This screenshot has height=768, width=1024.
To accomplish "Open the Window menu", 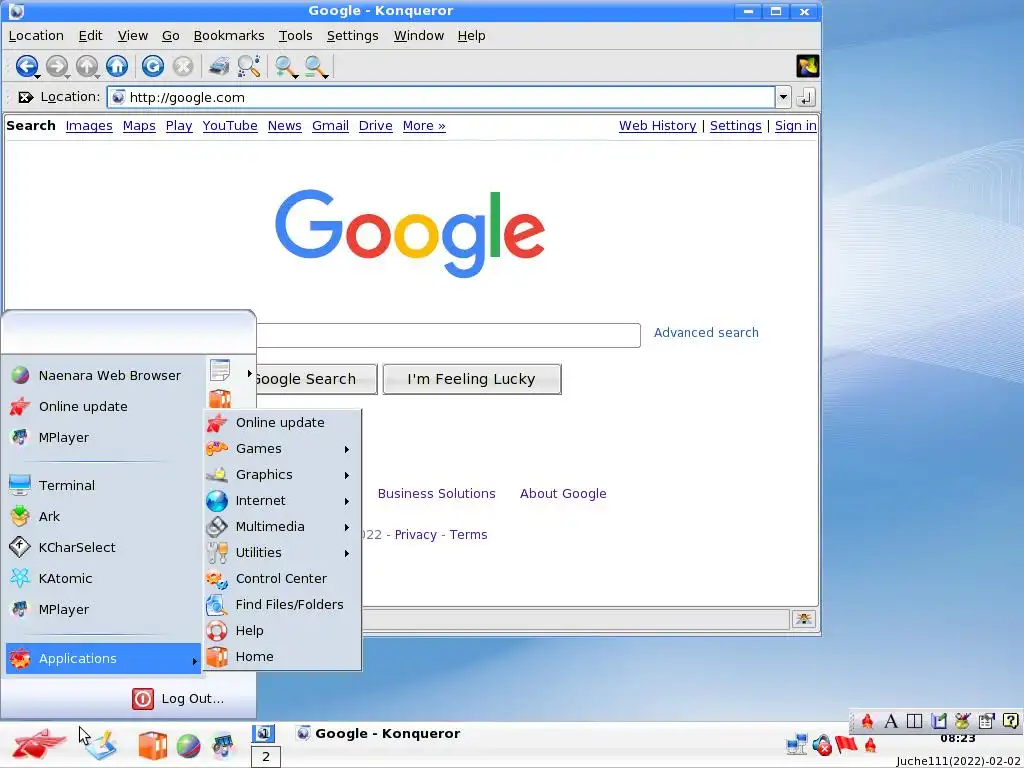I will 419,36.
